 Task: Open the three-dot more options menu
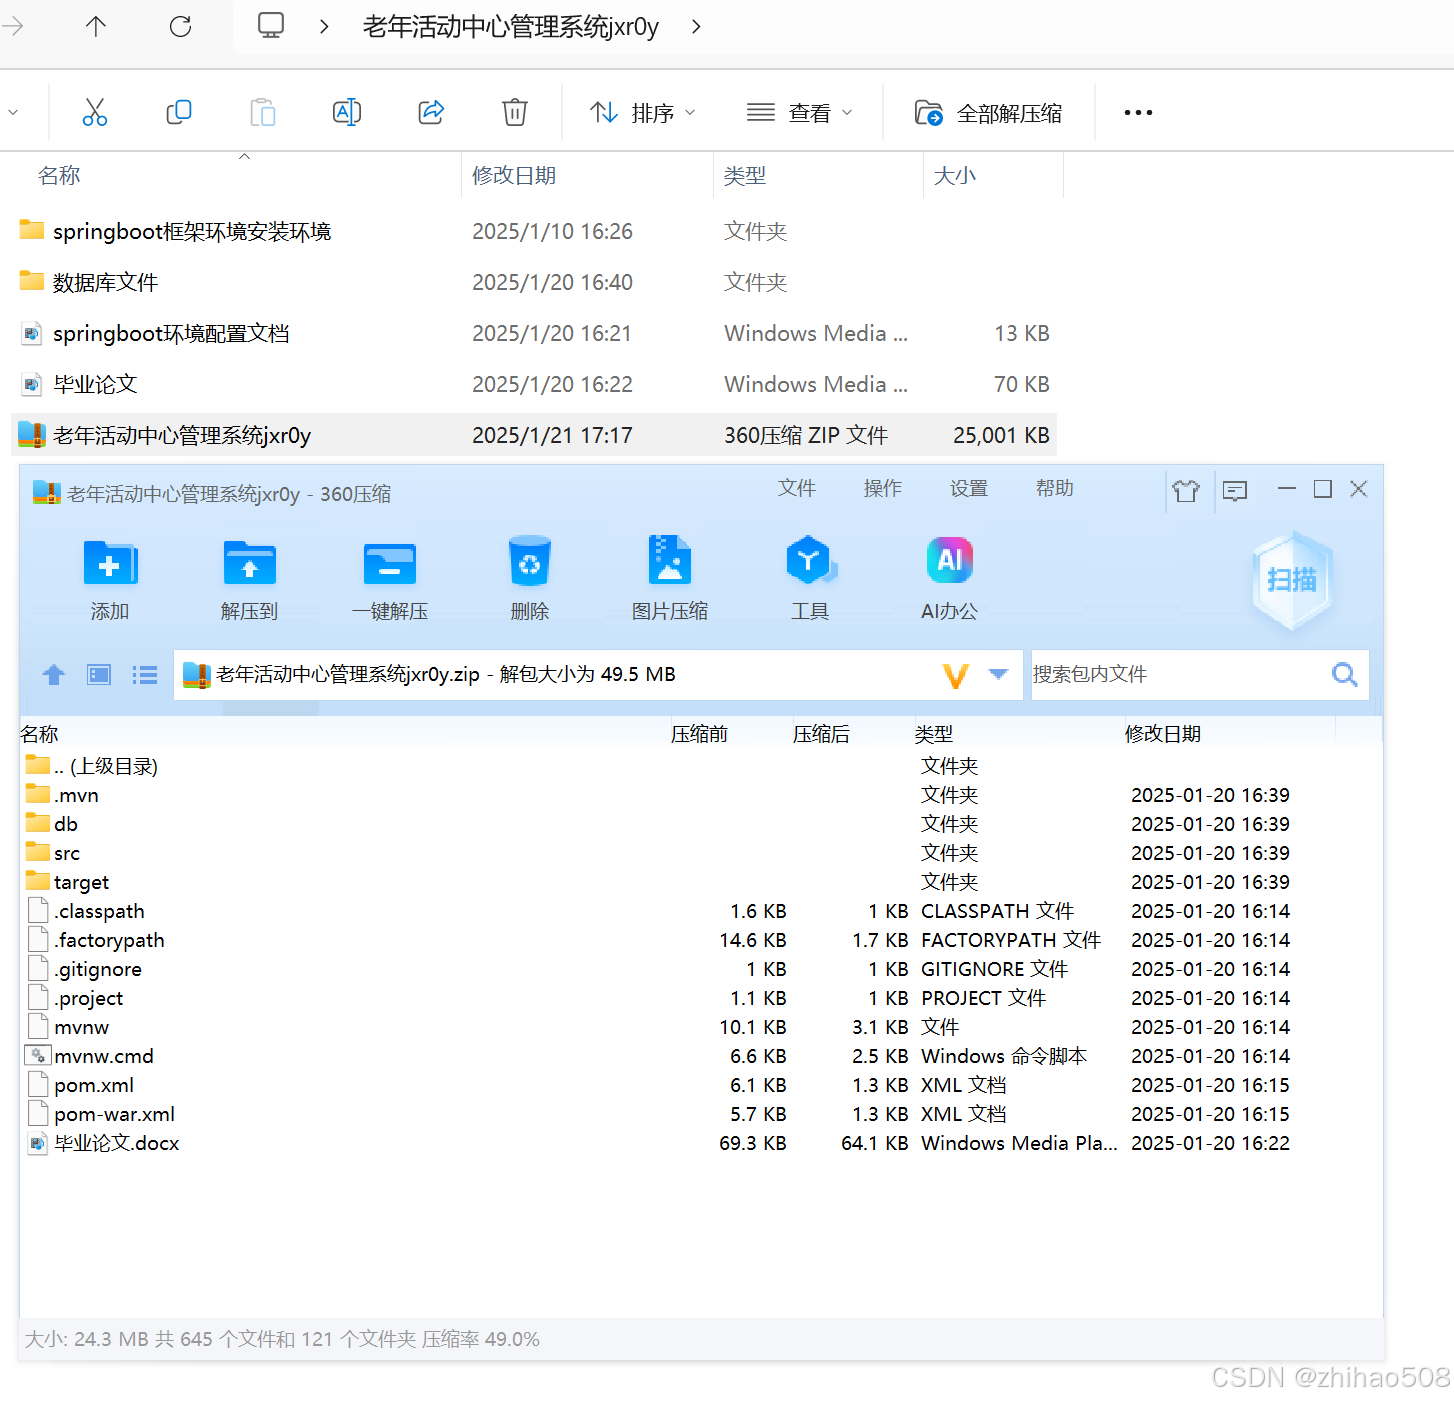(1138, 113)
